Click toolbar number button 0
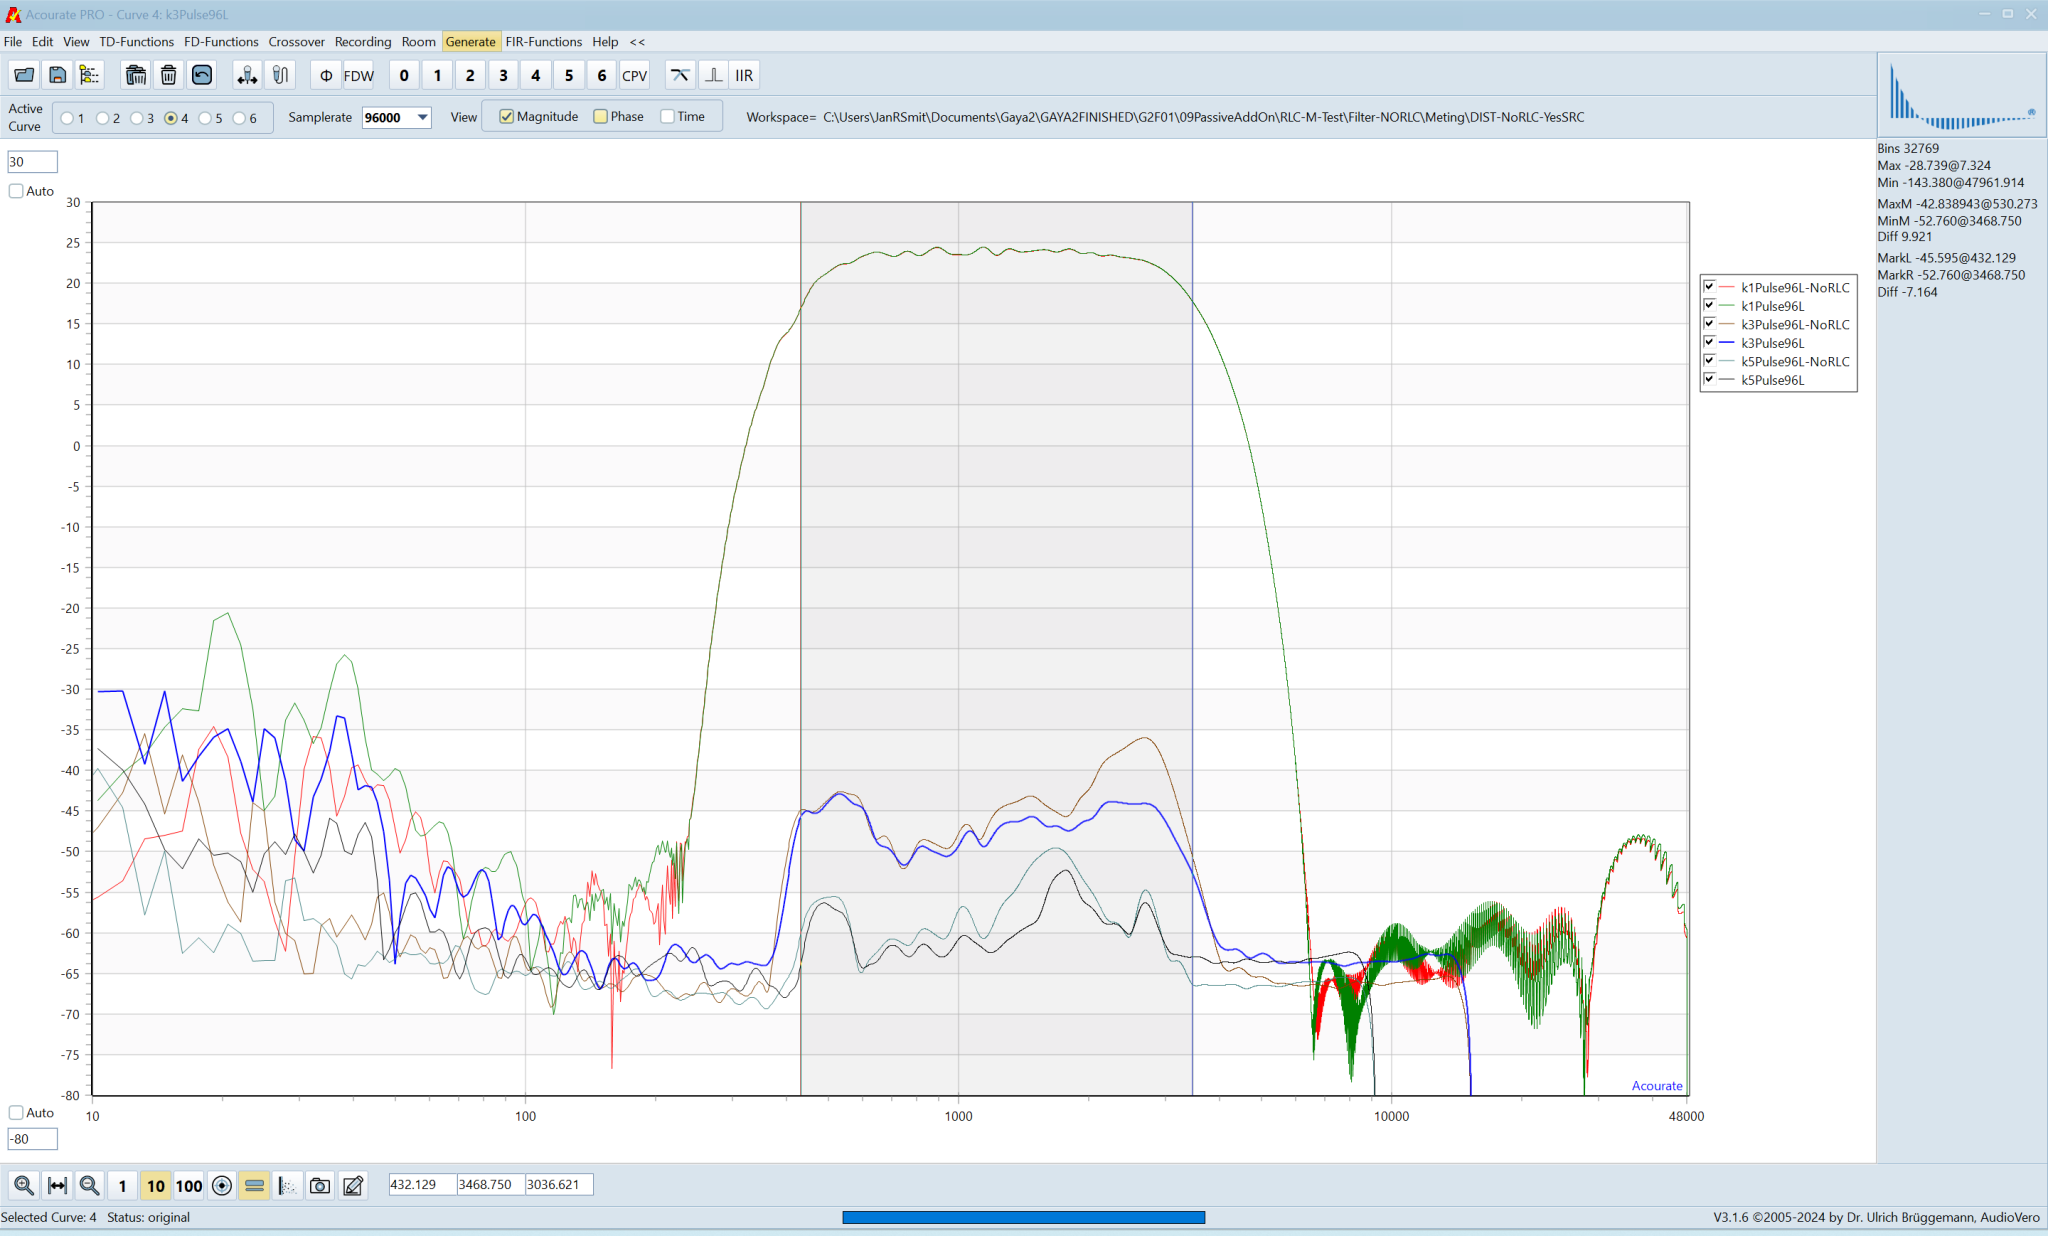 (x=404, y=75)
